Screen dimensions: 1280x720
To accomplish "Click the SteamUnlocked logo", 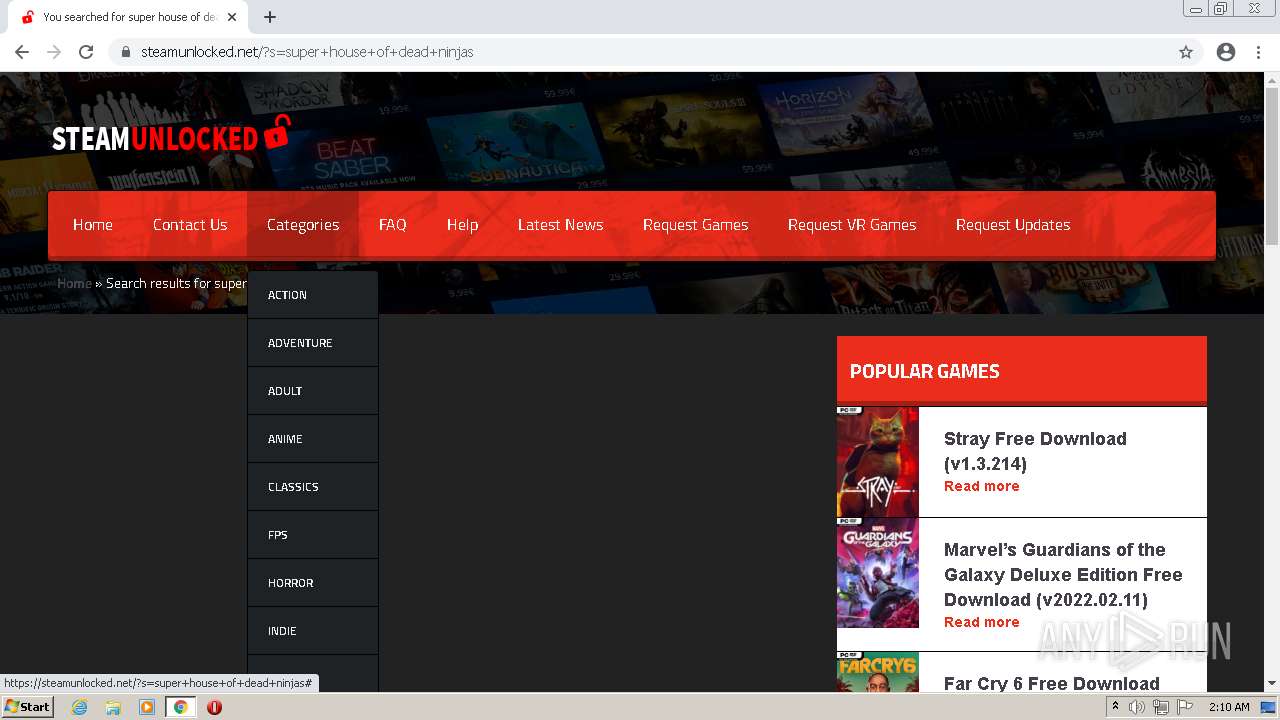I will pyautogui.click(x=171, y=135).
